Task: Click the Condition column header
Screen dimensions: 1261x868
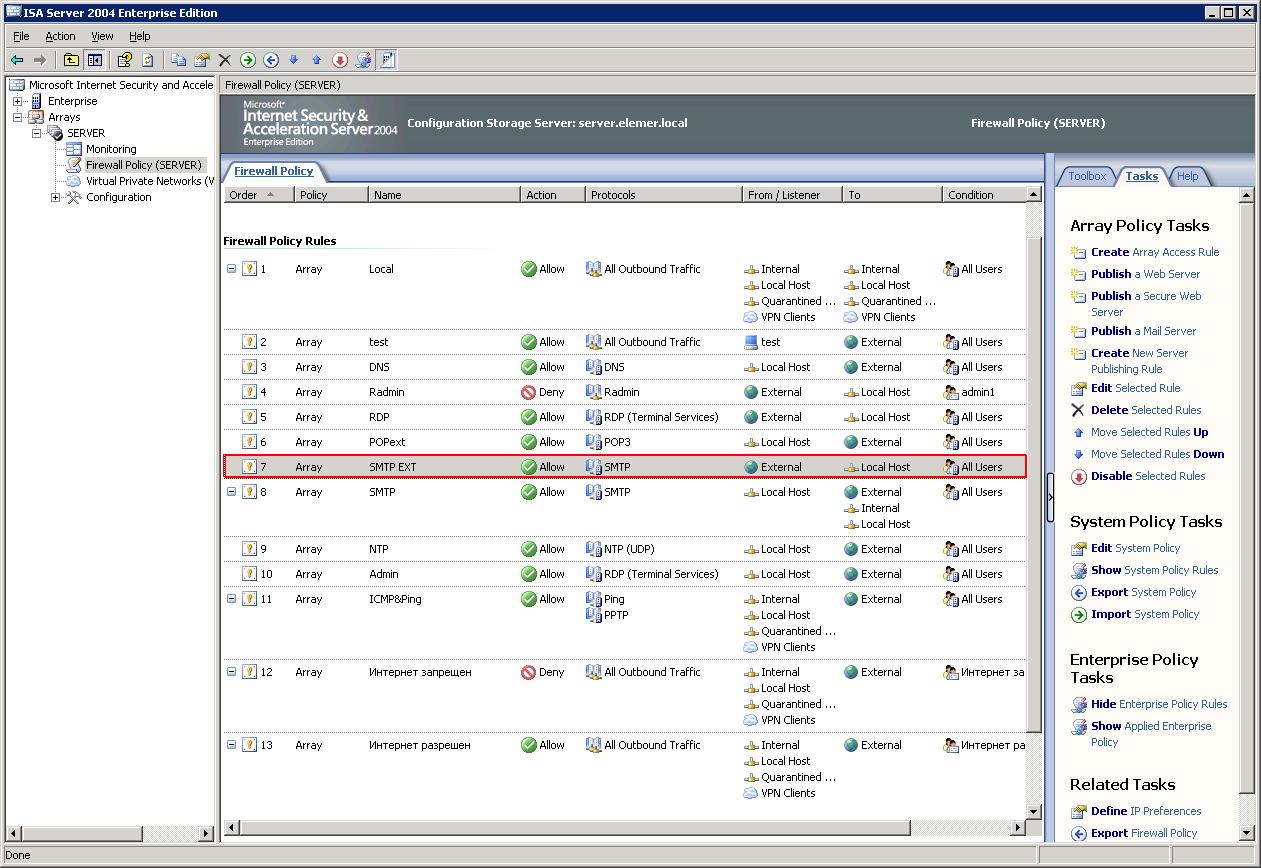Action: click(x=984, y=195)
